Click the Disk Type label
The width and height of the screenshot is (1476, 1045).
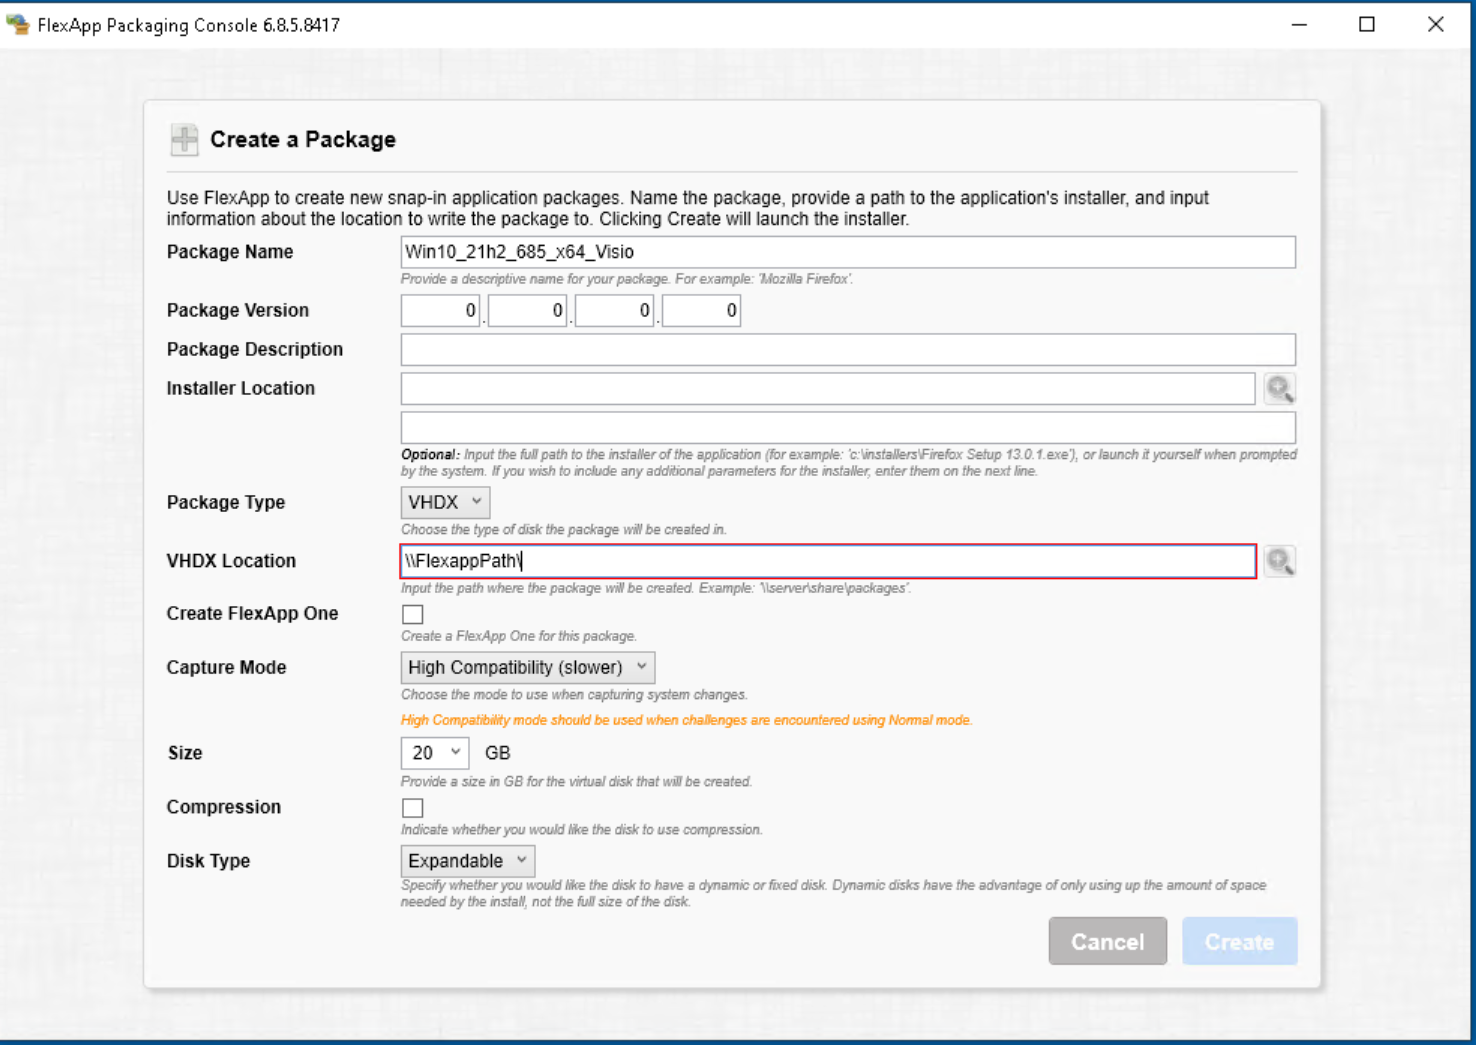coord(208,861)
